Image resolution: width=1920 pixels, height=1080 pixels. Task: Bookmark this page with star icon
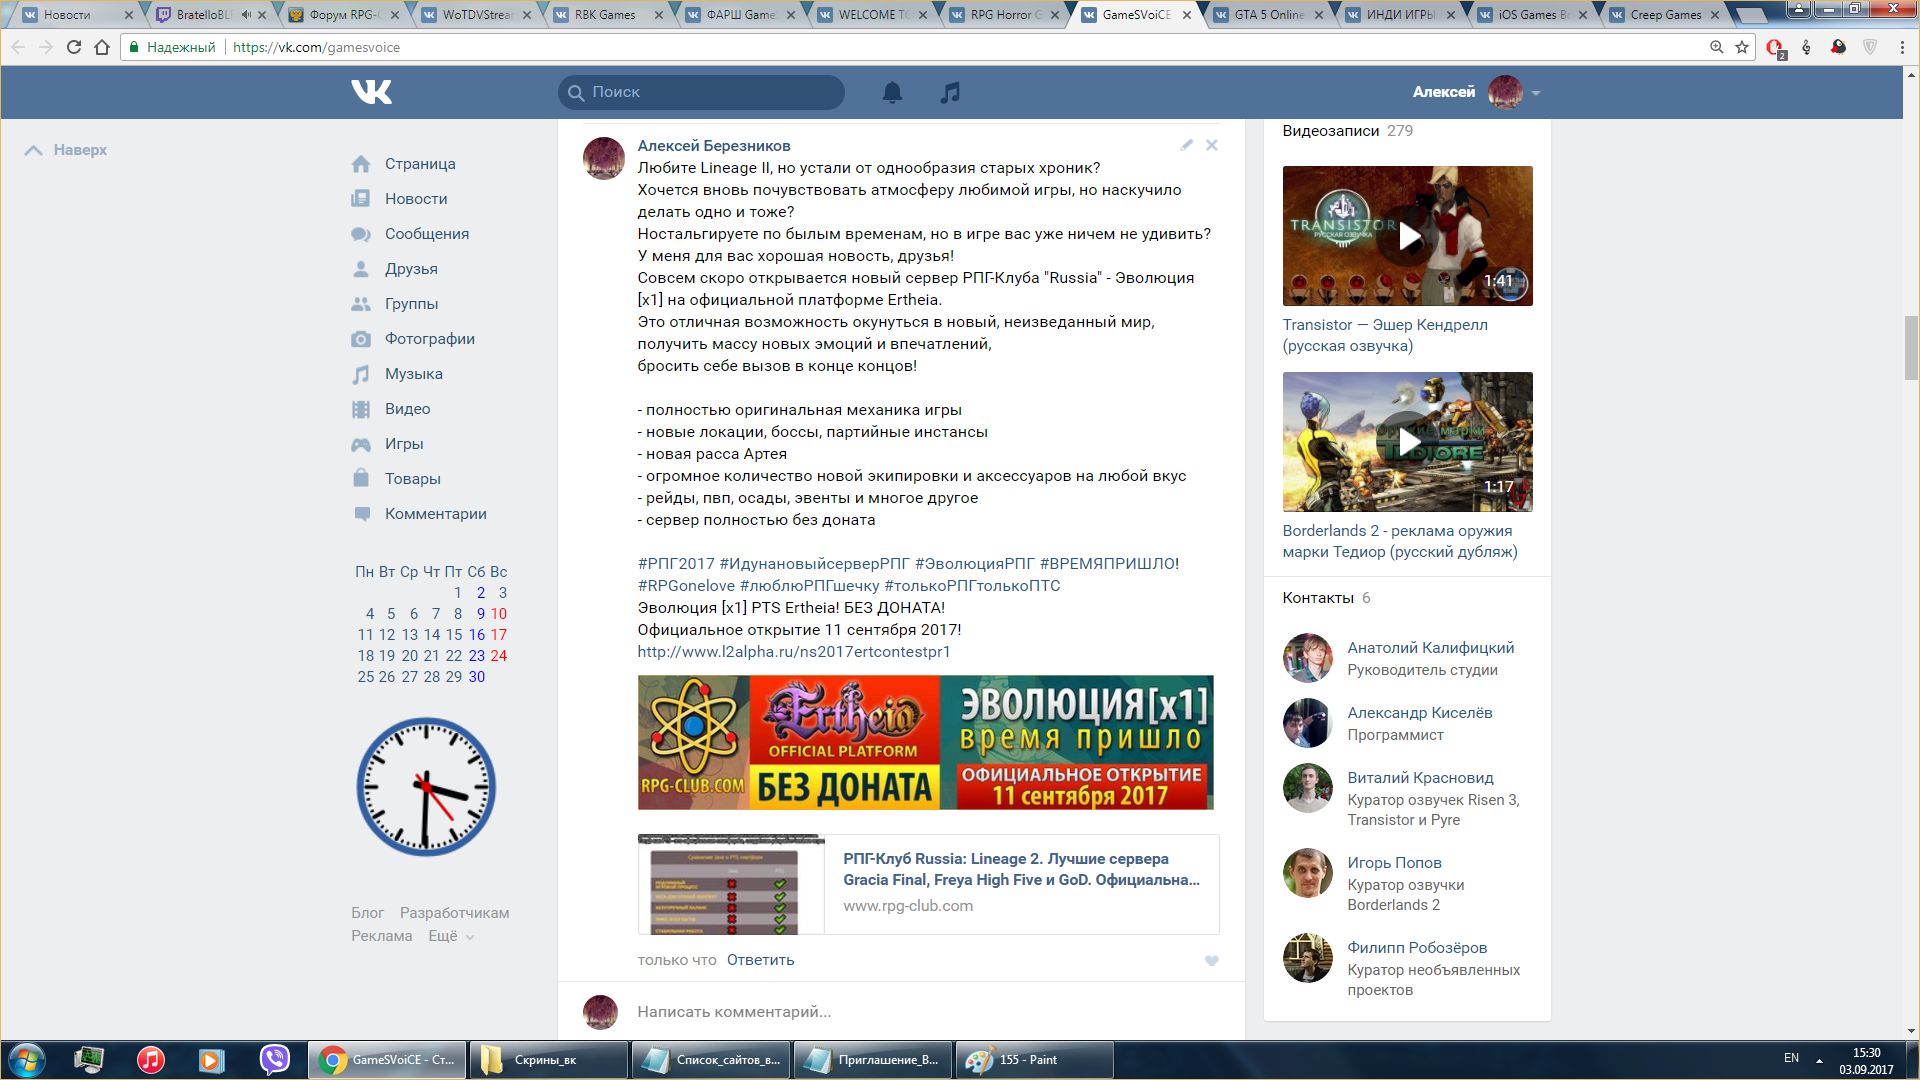(x=1742, y=47)
